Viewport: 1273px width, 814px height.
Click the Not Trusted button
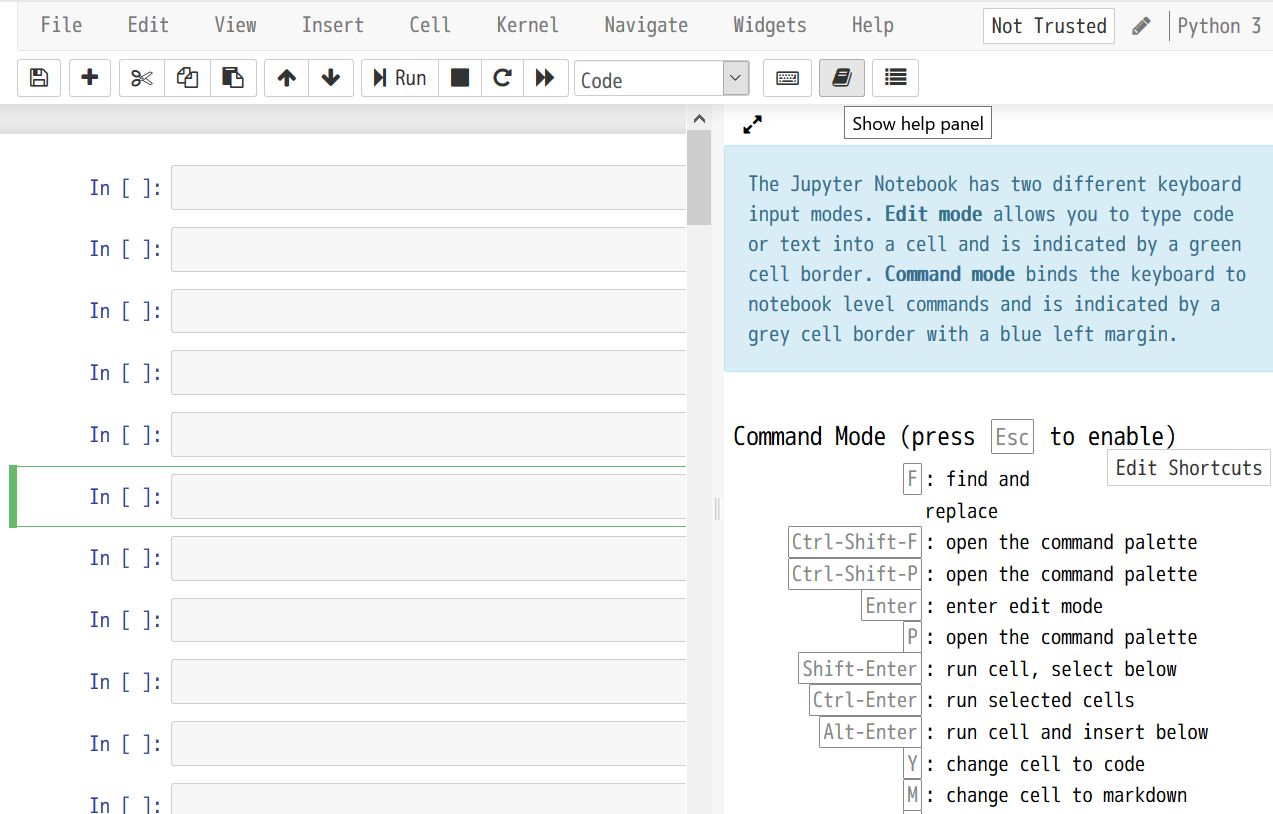(1048, 26)
